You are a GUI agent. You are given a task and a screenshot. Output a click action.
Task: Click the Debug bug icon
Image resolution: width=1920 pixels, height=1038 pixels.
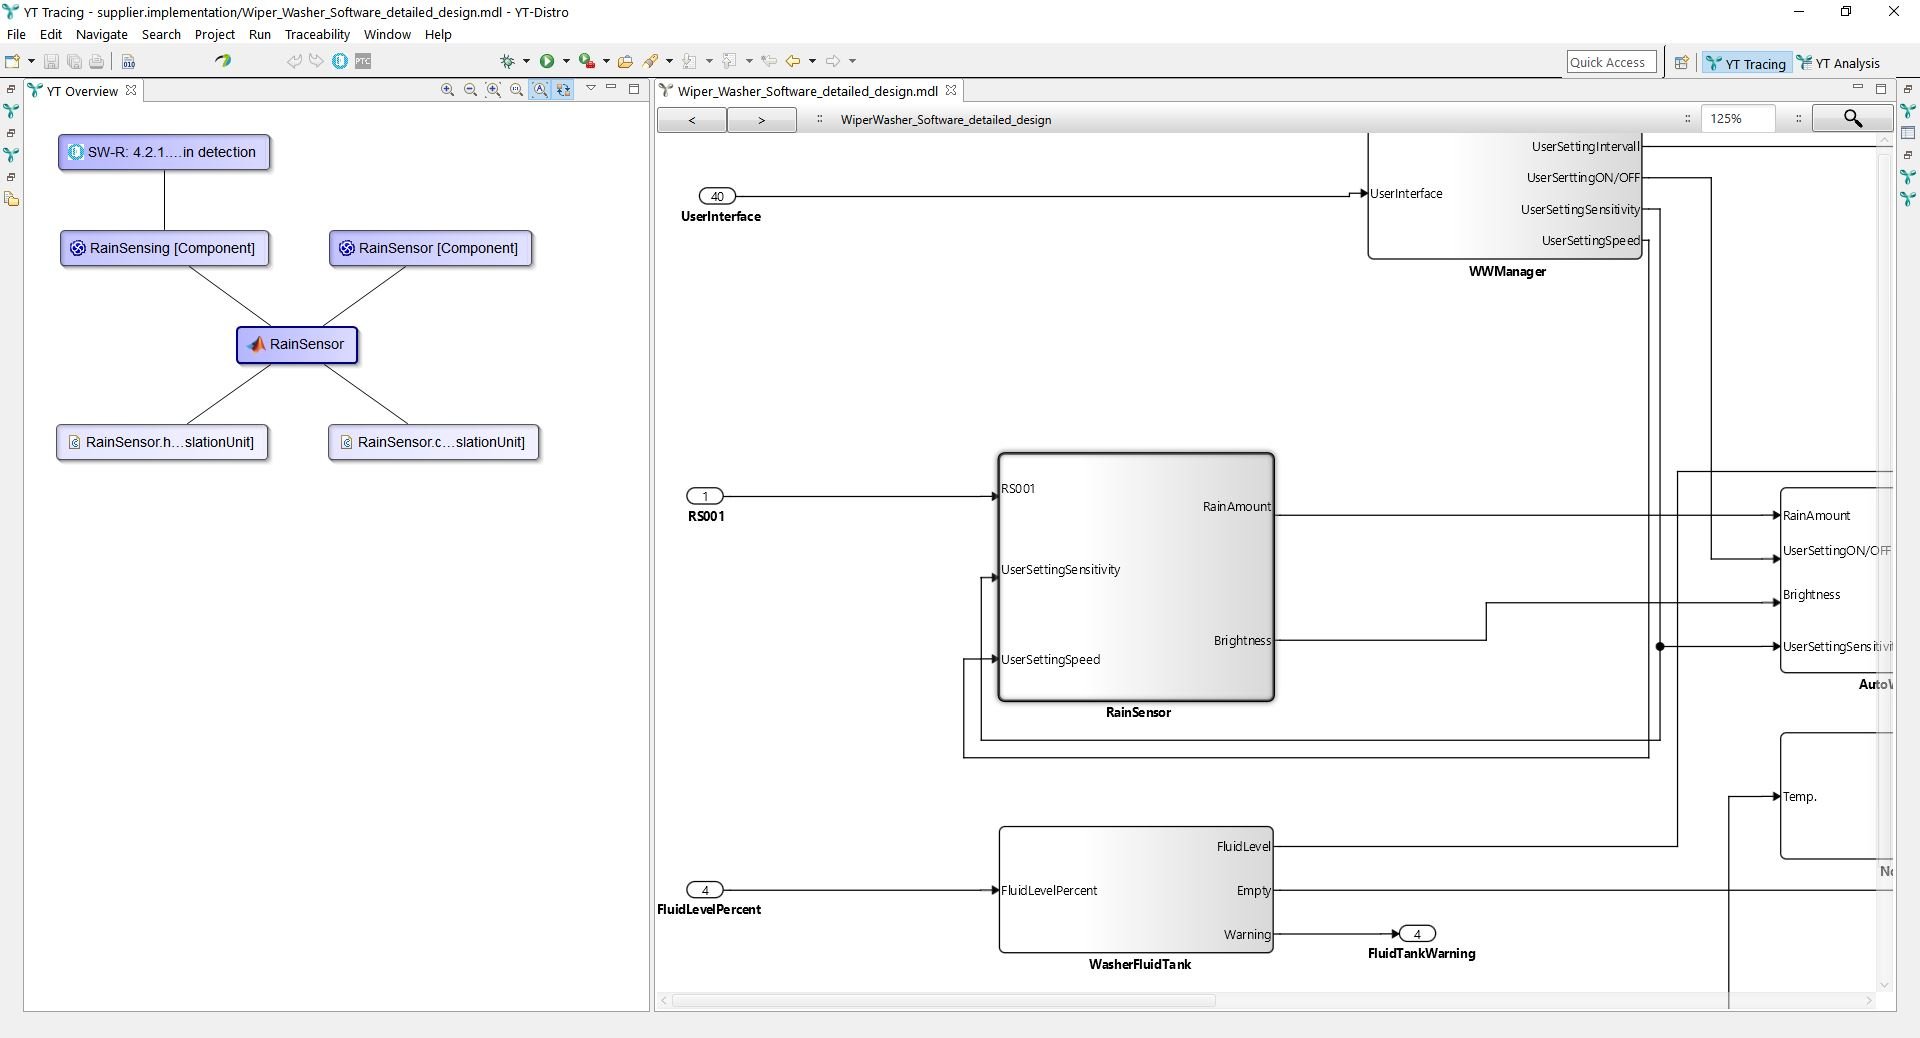pos(508,61)
